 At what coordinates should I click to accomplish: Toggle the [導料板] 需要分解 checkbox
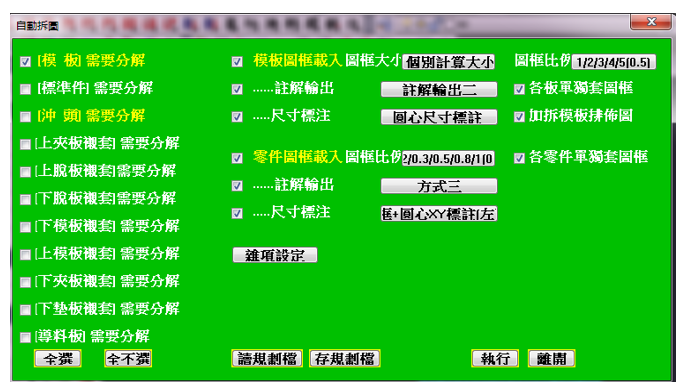[25, 337]
